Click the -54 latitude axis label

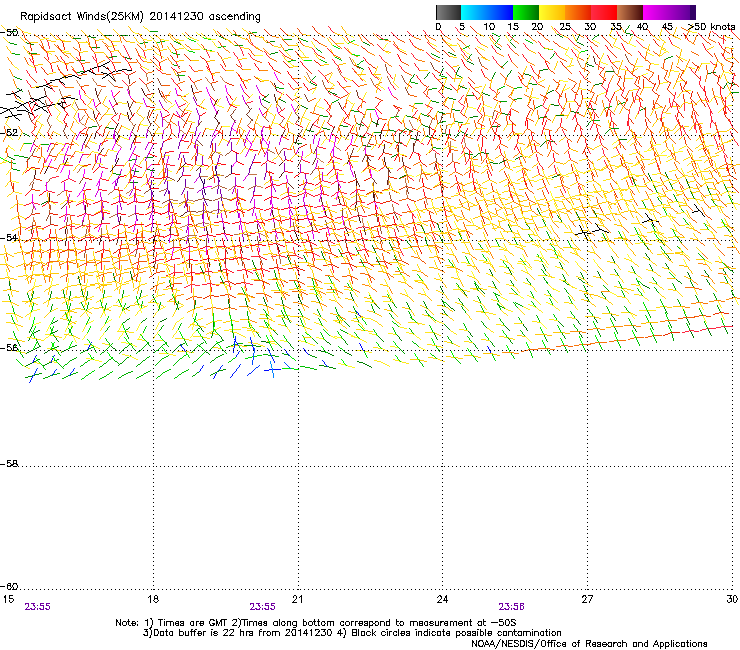click(x=9, y=237)
